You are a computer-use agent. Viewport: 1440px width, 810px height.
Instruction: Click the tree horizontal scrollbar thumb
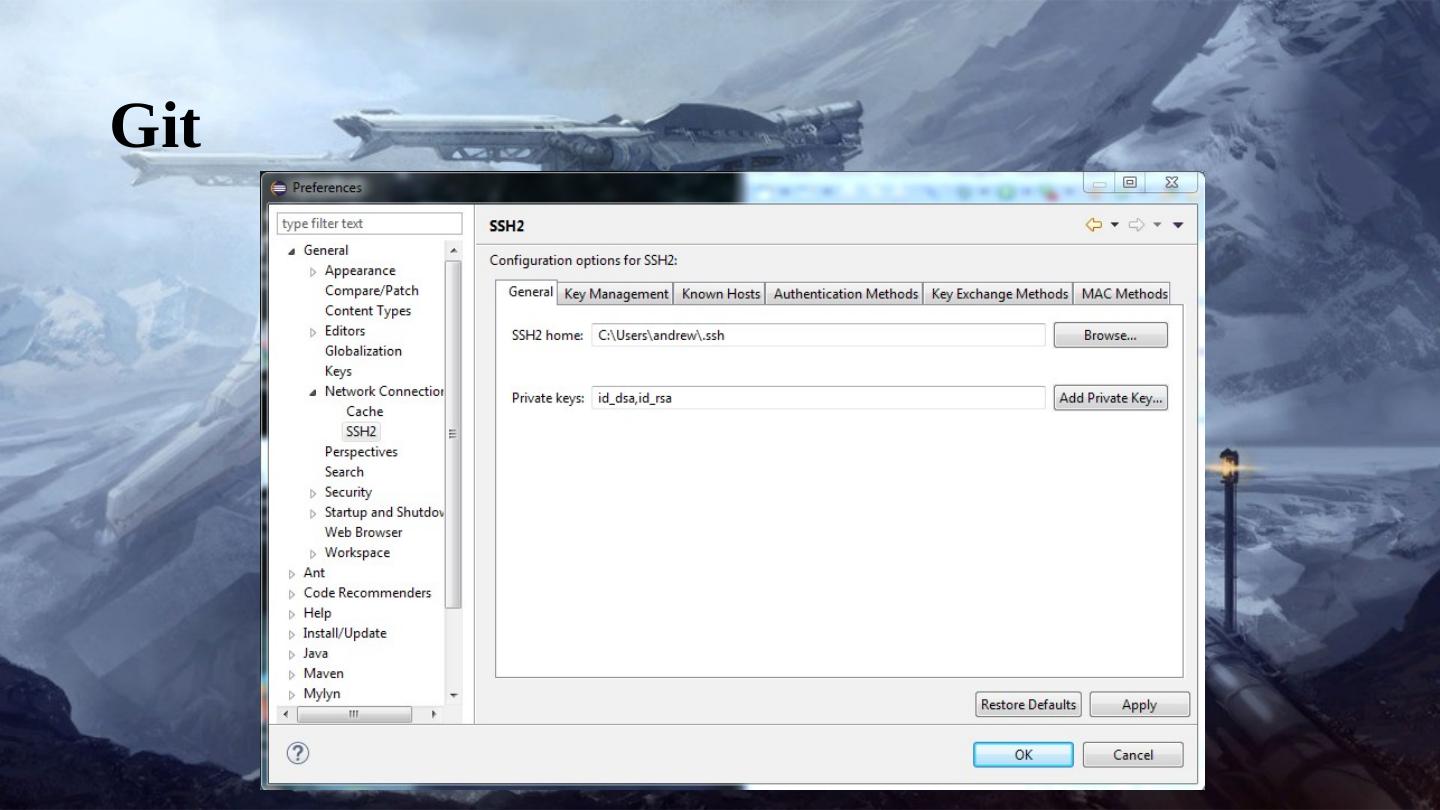tap(354, 714)
